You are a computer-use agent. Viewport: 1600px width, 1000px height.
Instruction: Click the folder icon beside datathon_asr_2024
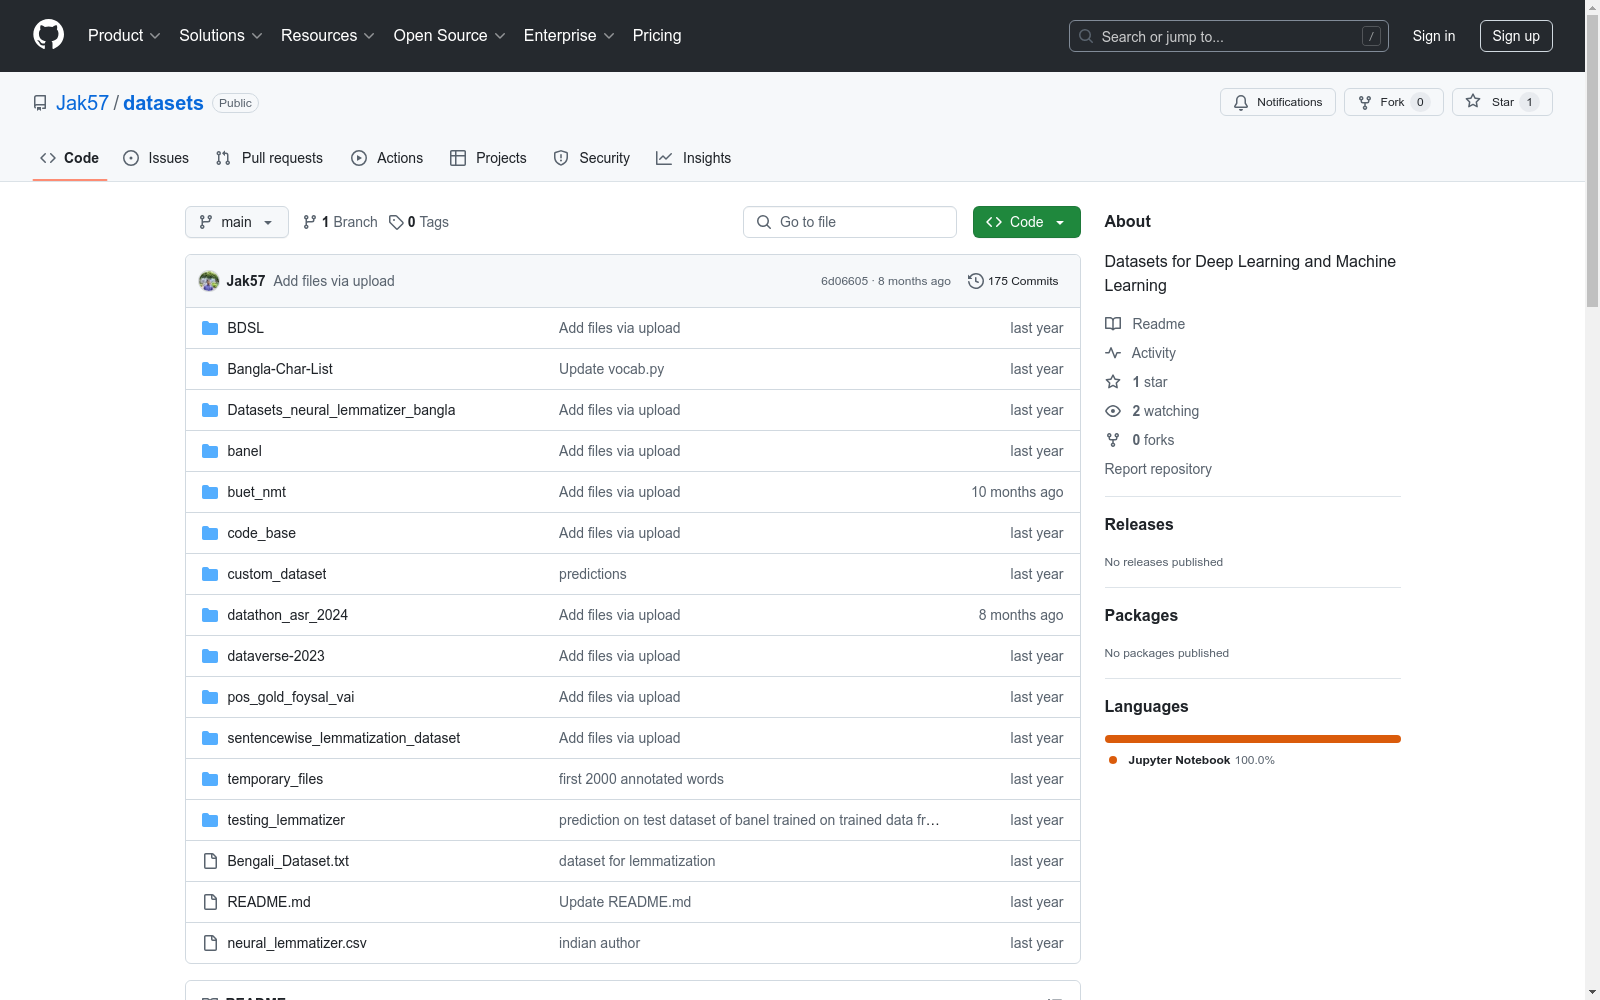210,615
